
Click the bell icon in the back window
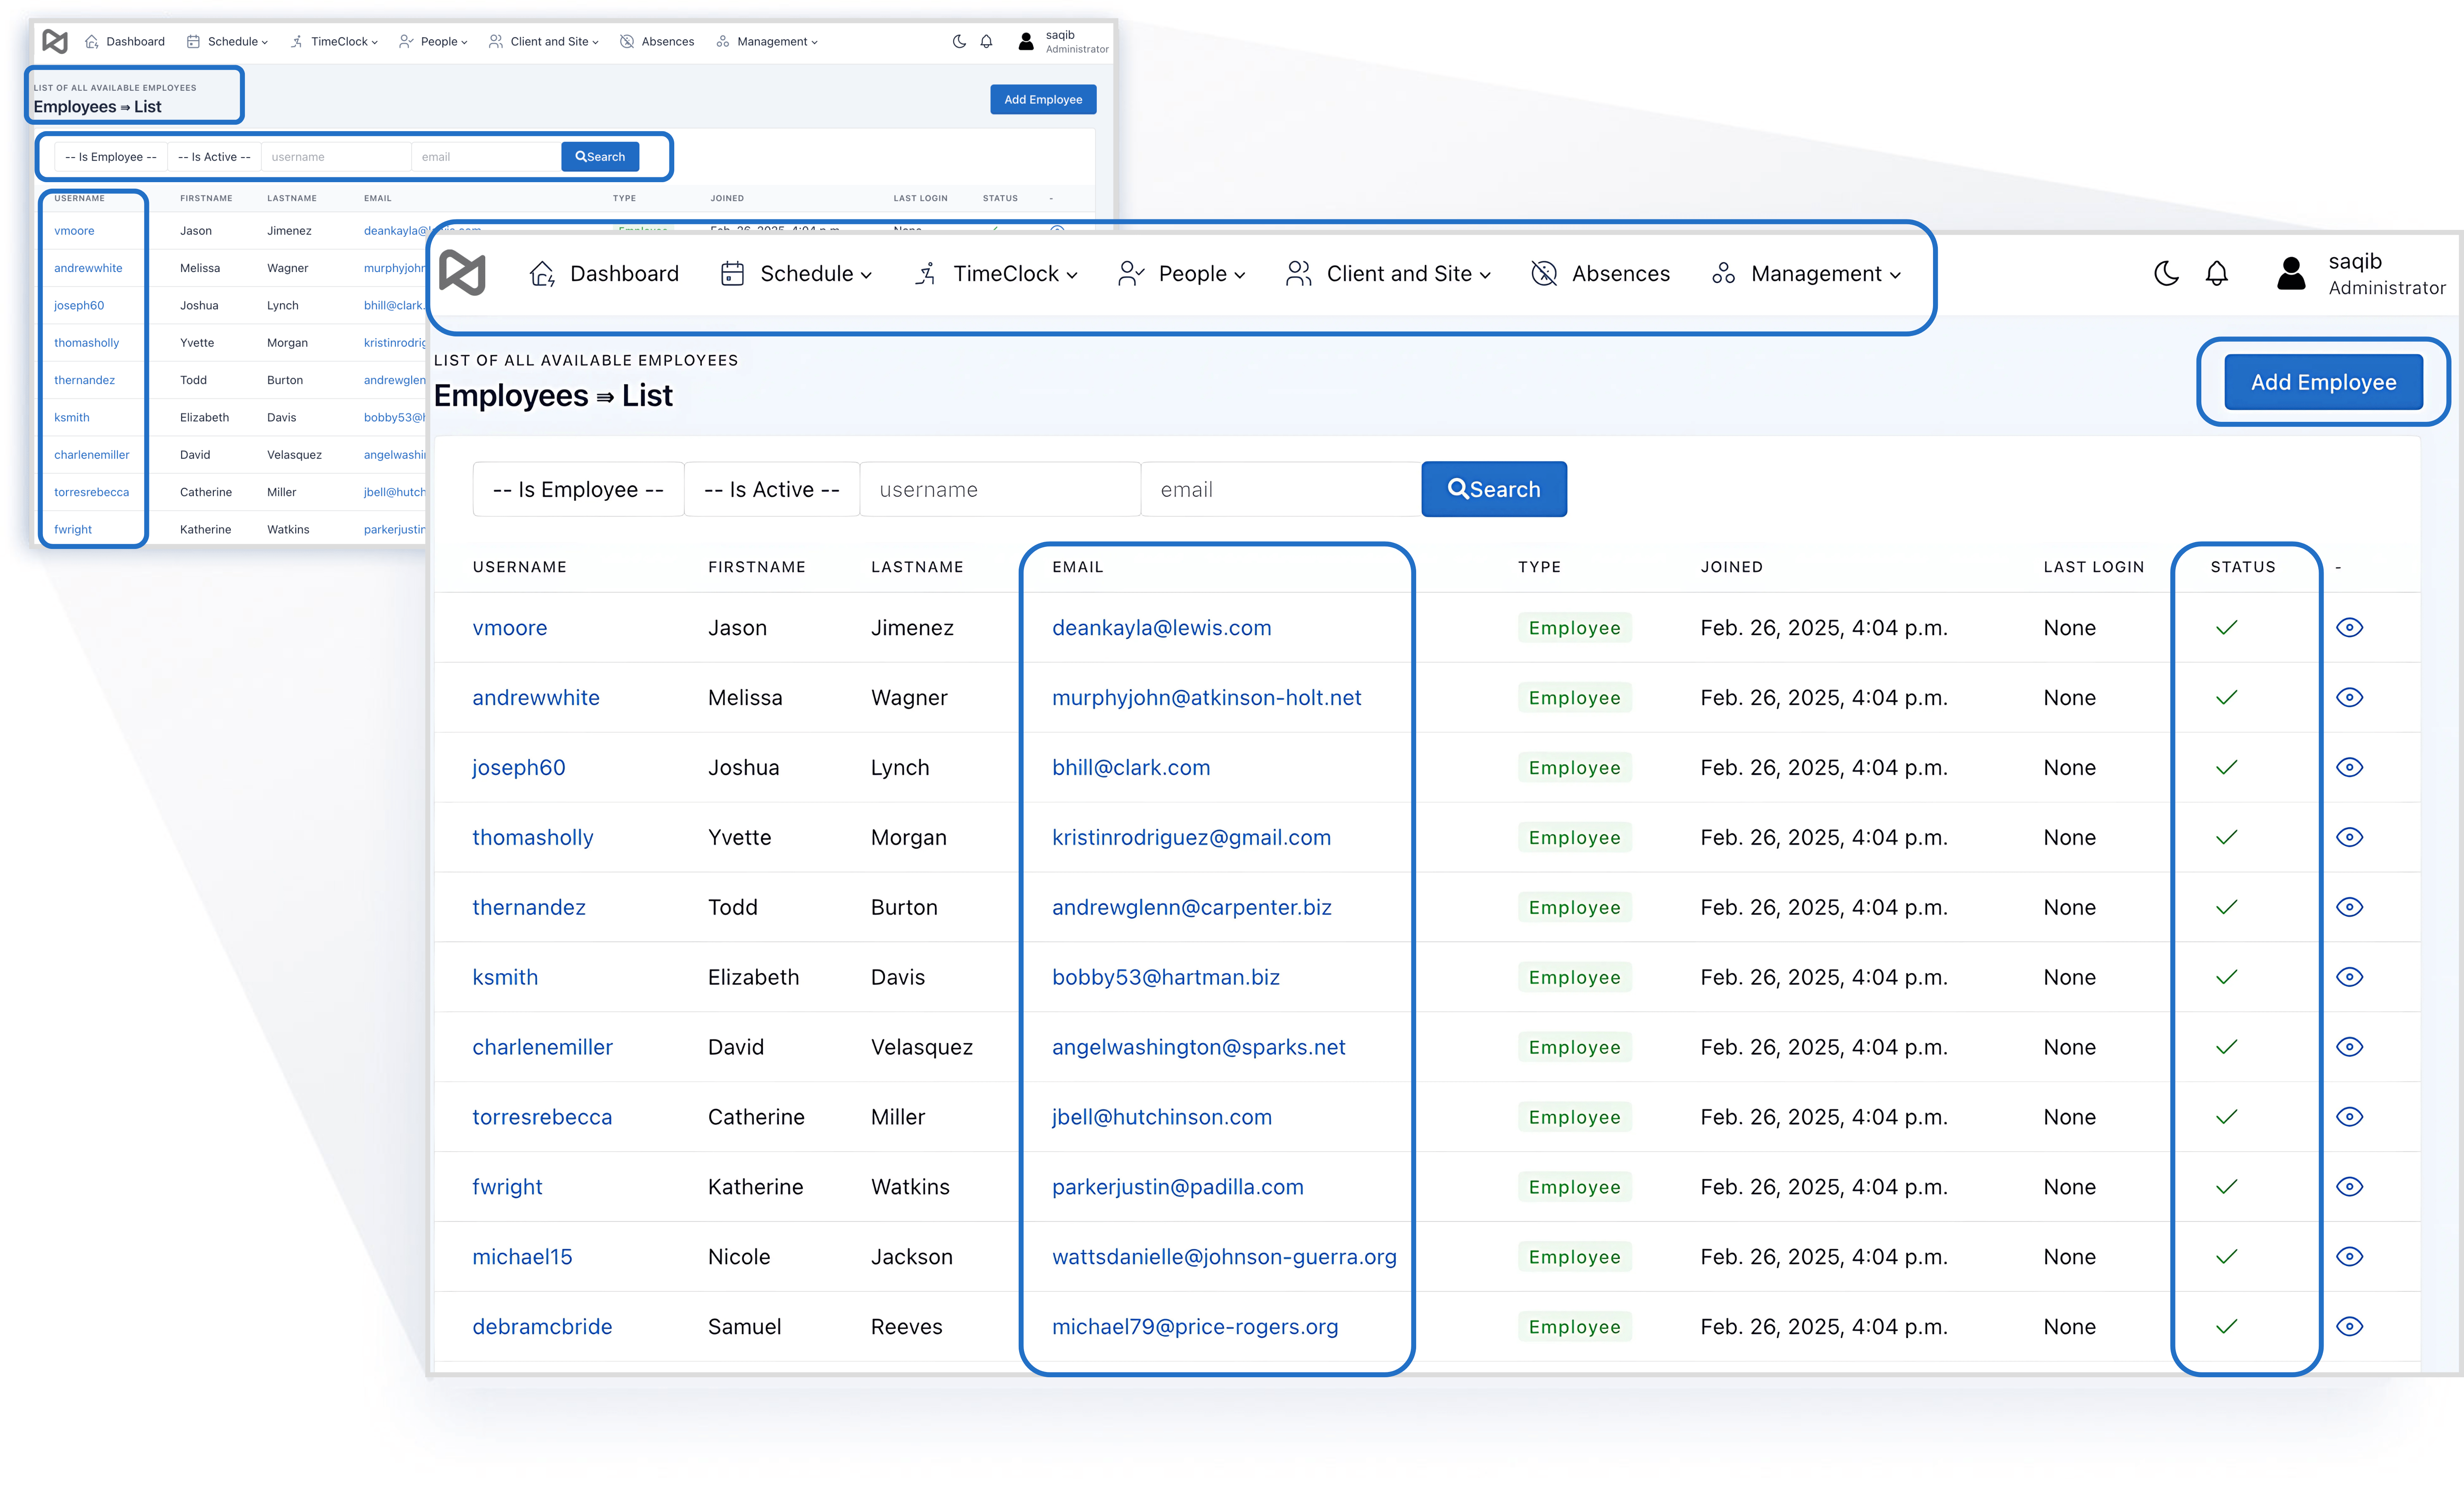click(x=986, y=41)
